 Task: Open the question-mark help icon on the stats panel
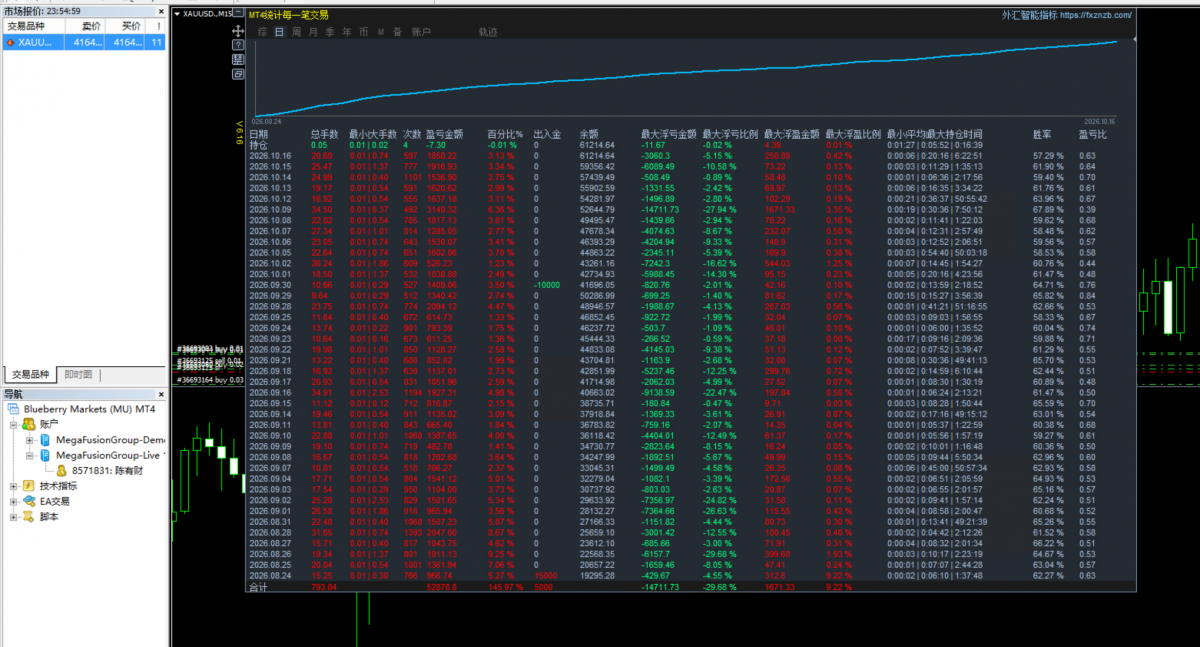coord(238,46)
